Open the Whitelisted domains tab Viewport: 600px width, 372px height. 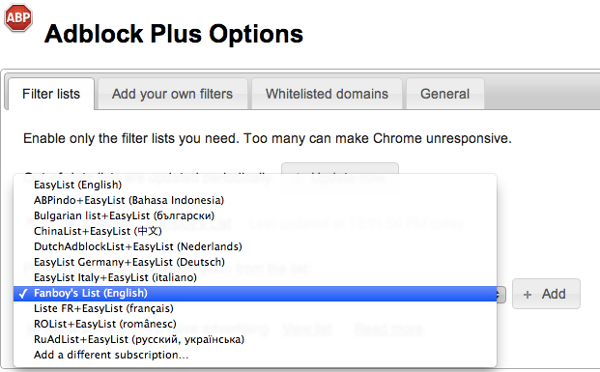(x=327, y=94)
